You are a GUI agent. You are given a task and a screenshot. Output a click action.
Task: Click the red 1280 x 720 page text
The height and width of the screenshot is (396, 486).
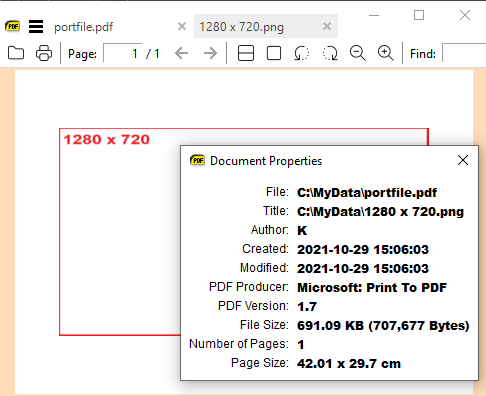(107, 140)
